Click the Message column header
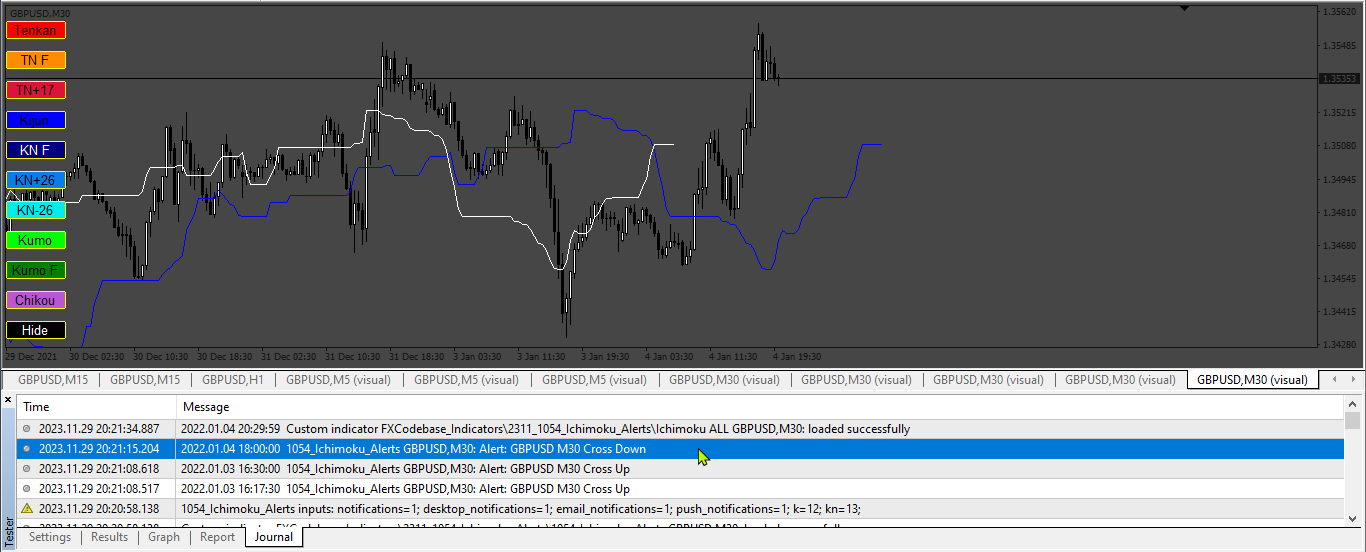The image size is (1366, 552). (x=761, y=407)
